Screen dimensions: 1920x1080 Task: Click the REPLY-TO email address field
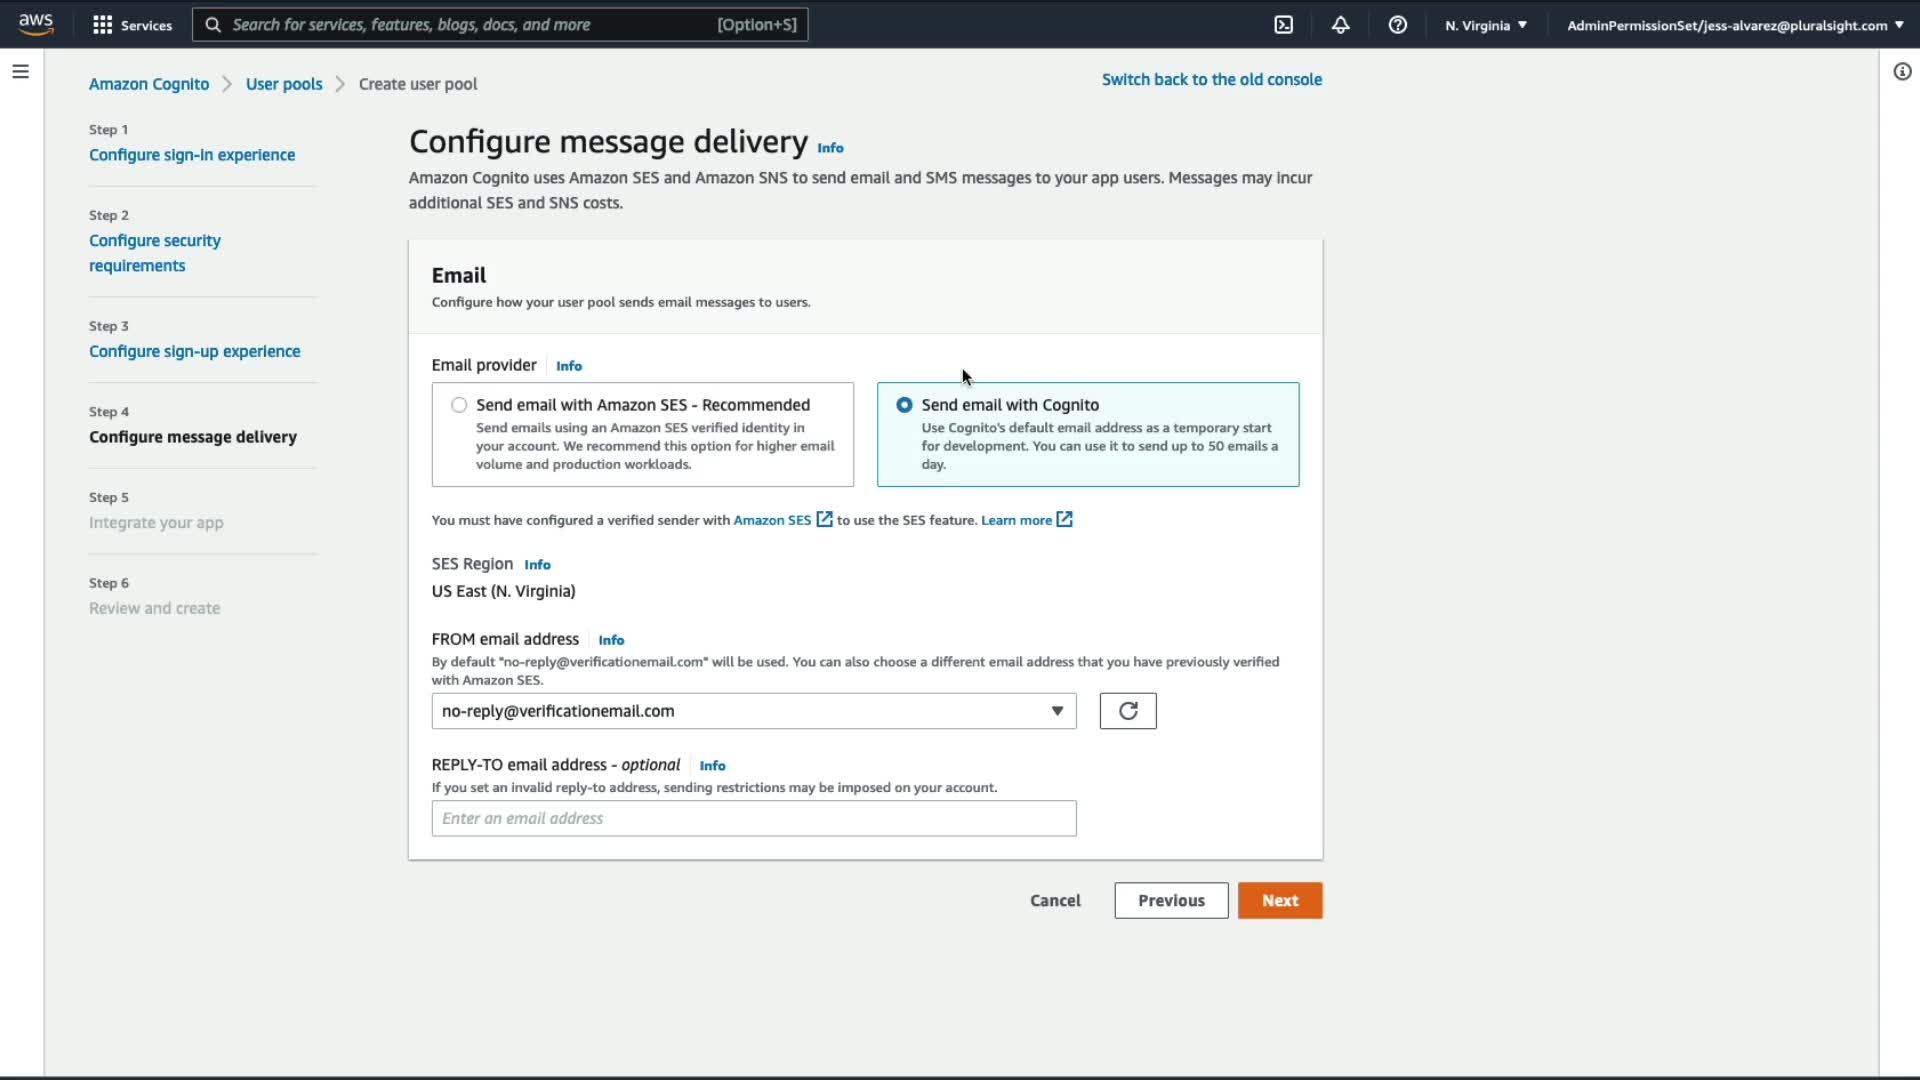[753, 818]
